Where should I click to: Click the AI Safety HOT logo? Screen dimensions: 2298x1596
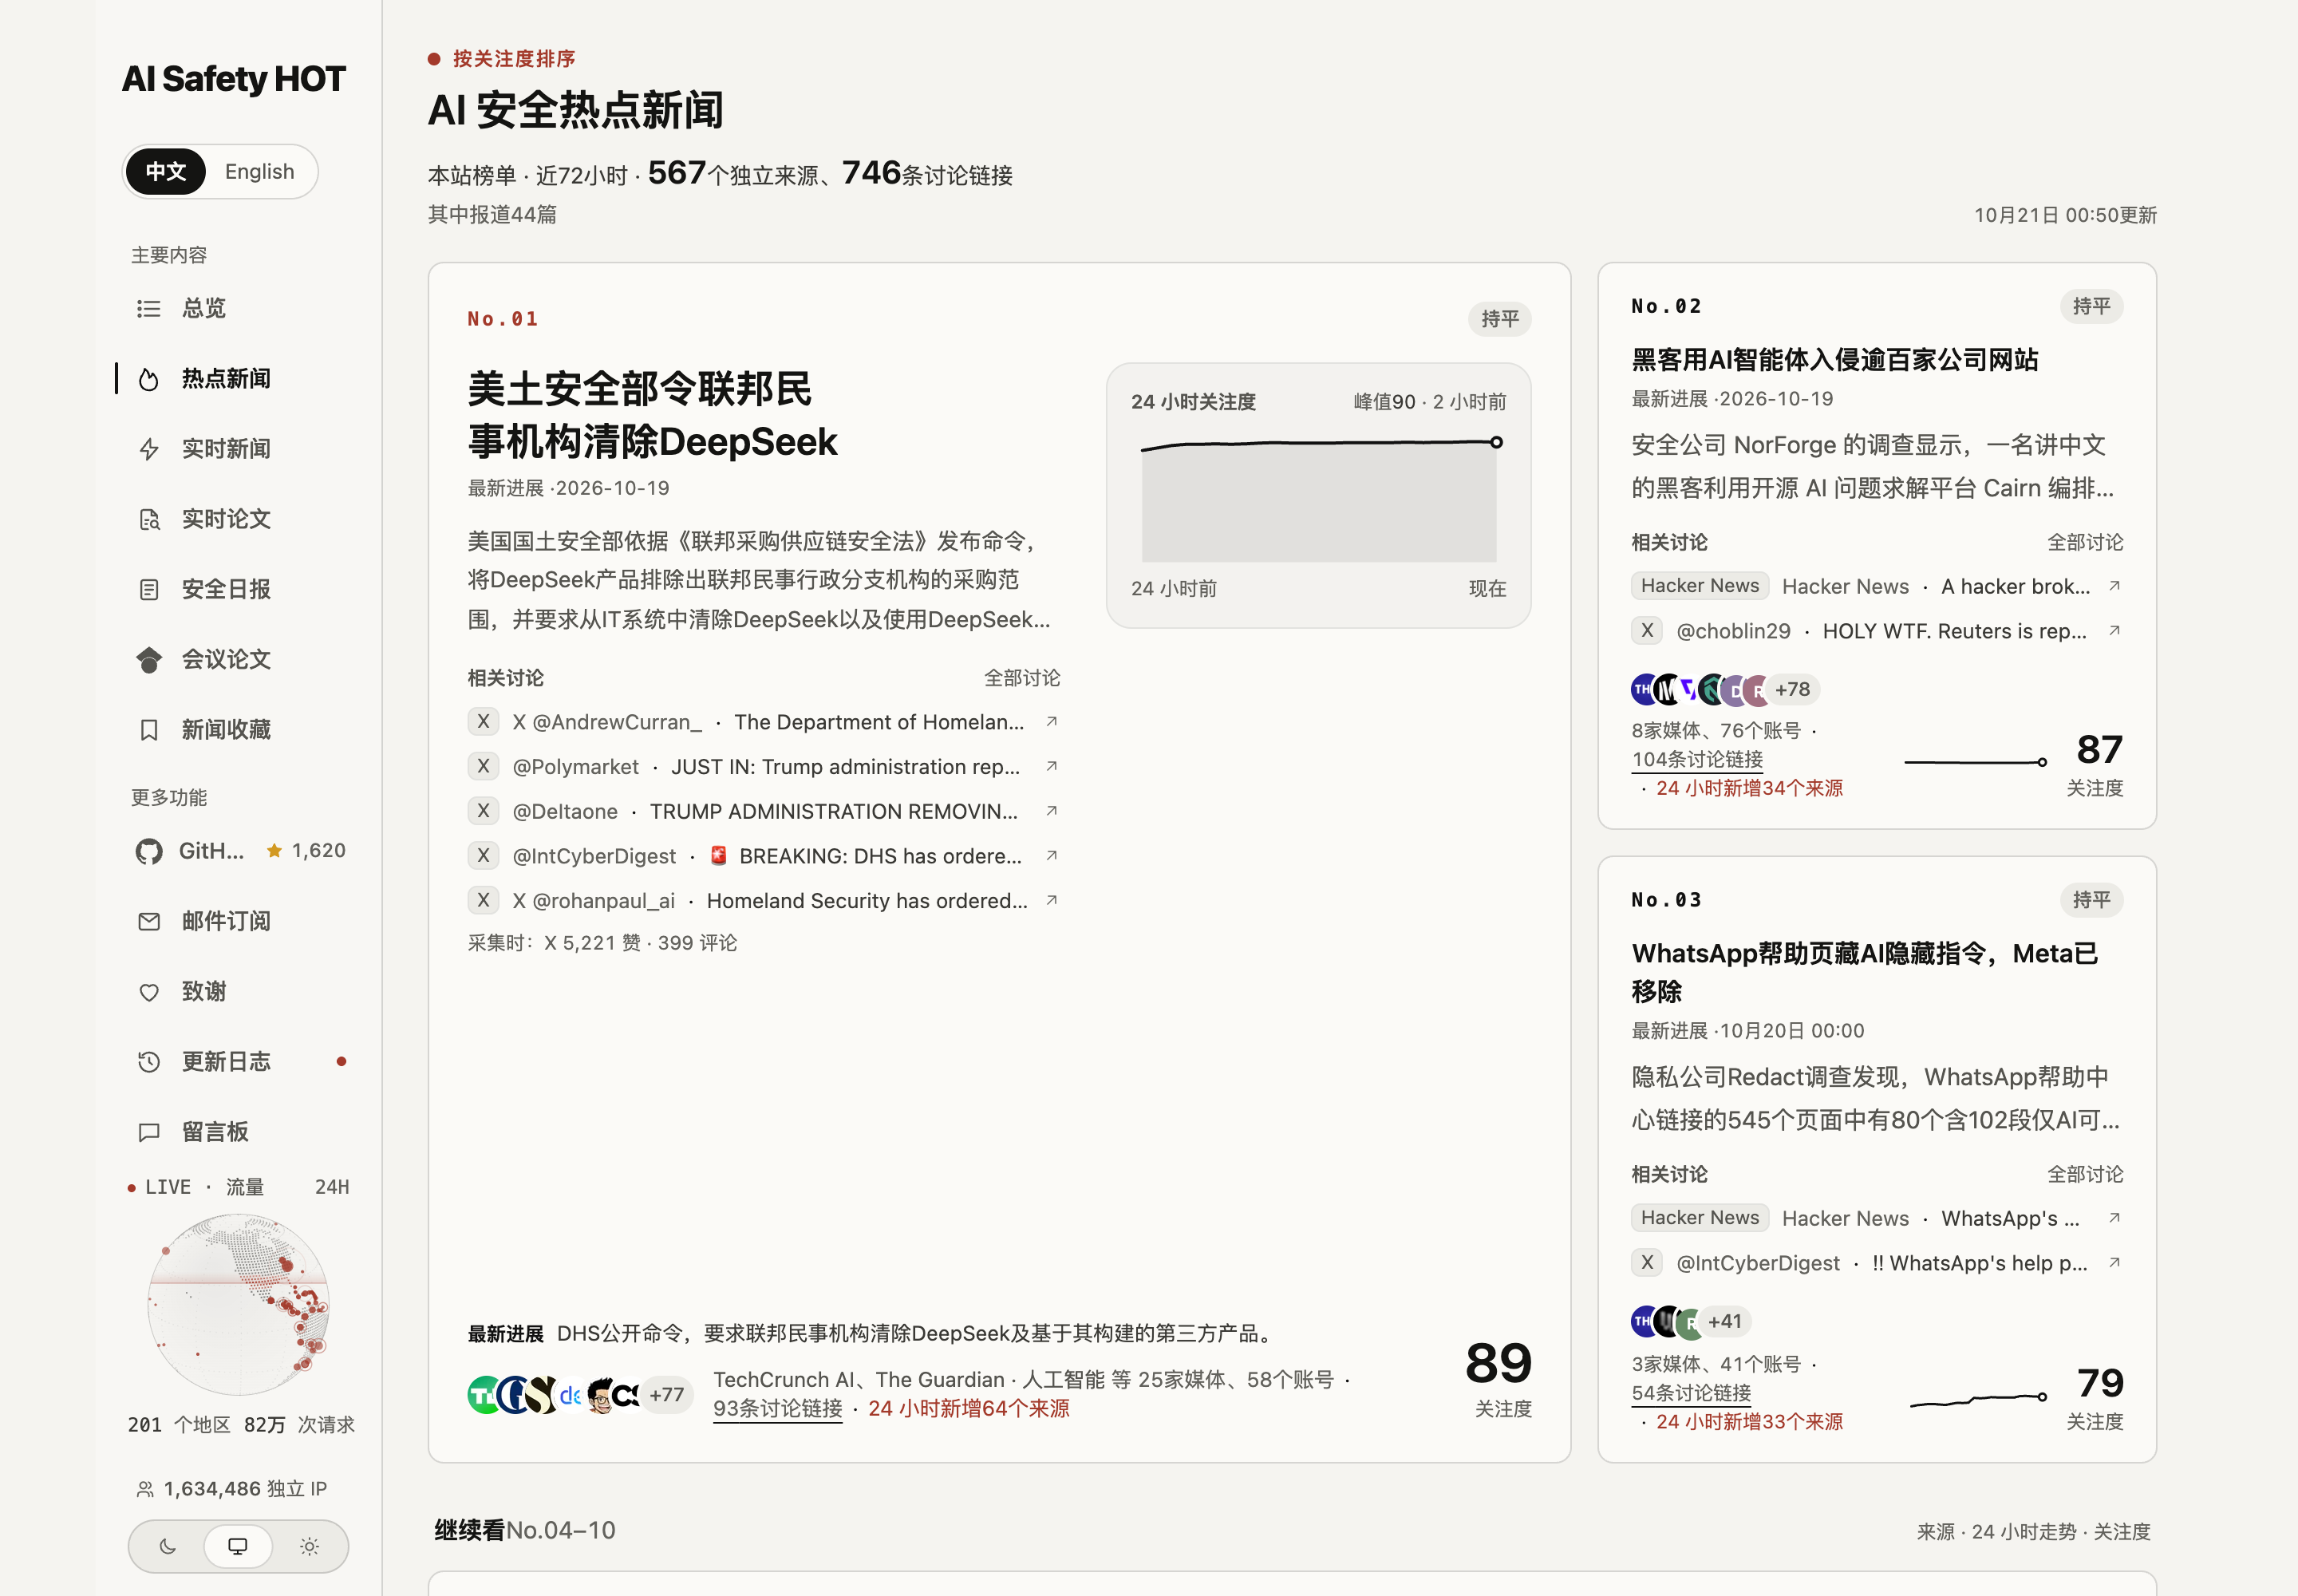point(233,79)
